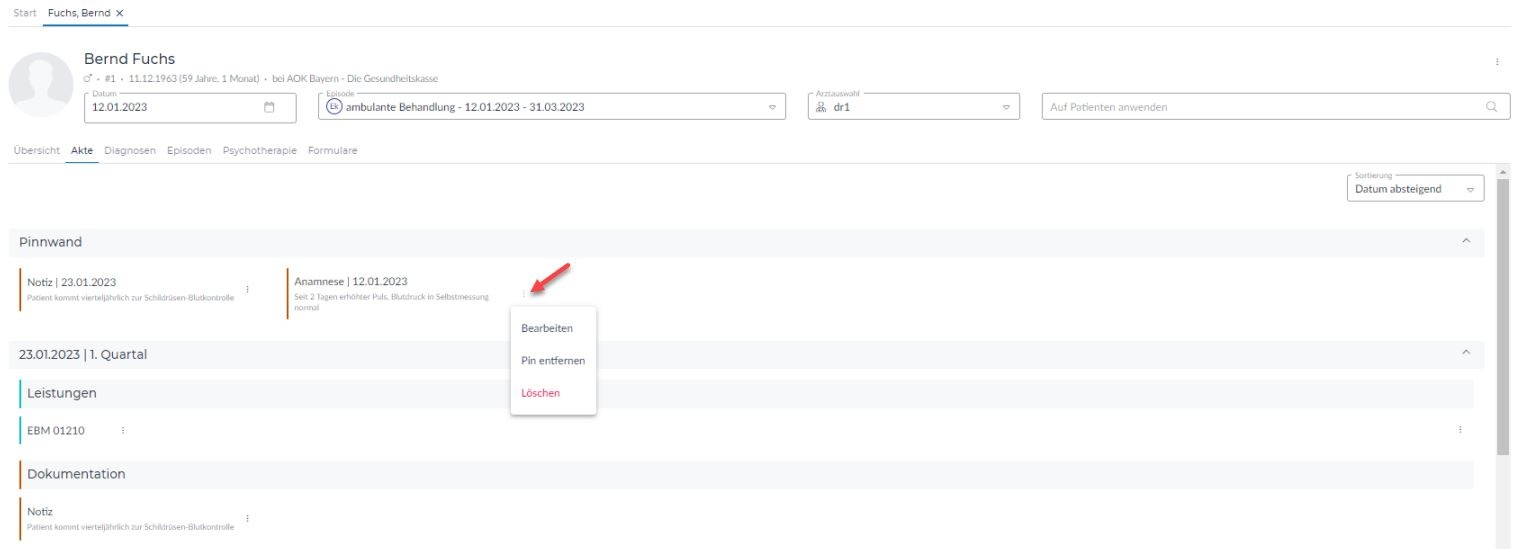
Task: Open patient options three-dot menu at top right
Action: point(1496,62)
